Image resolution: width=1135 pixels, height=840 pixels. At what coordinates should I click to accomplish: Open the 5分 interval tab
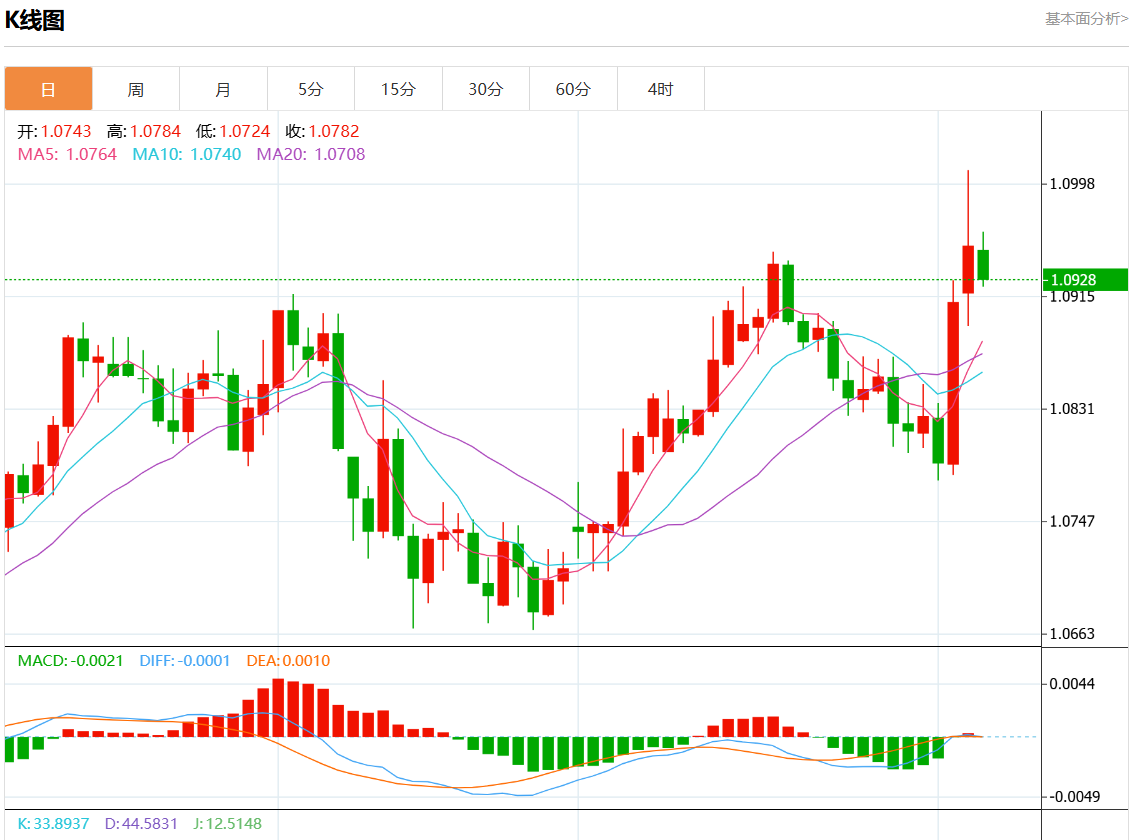311,89
